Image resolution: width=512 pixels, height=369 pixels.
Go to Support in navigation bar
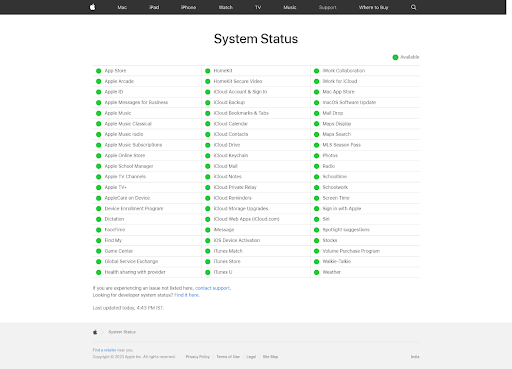click(327, 7)
